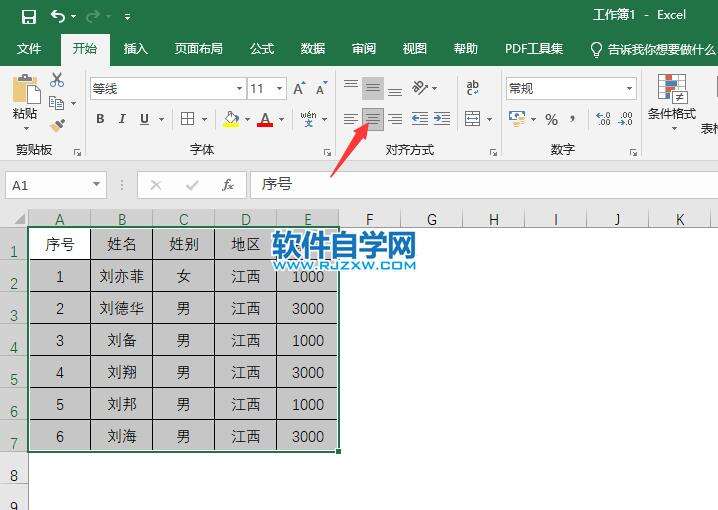This screenshot has width=718, height=510.
Task: Toggle Bold formatting
Action: pyautogui.click(x=100, y=119)
